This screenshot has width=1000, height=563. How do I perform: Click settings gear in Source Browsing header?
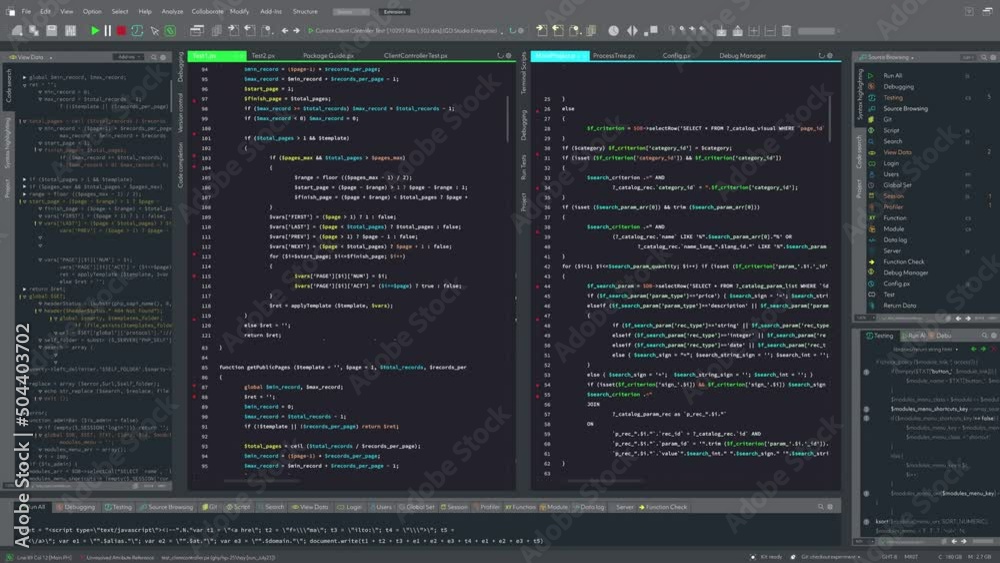click(x=993, y=57)
